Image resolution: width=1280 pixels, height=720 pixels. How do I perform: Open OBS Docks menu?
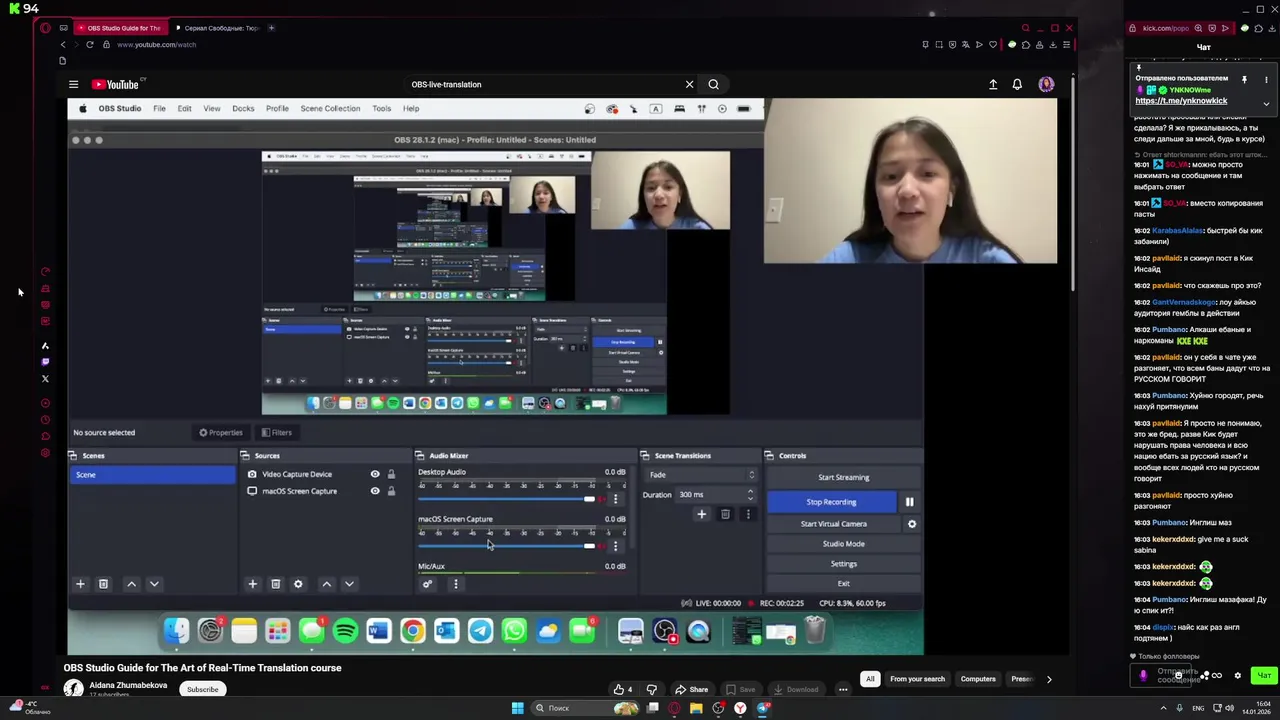243,108
